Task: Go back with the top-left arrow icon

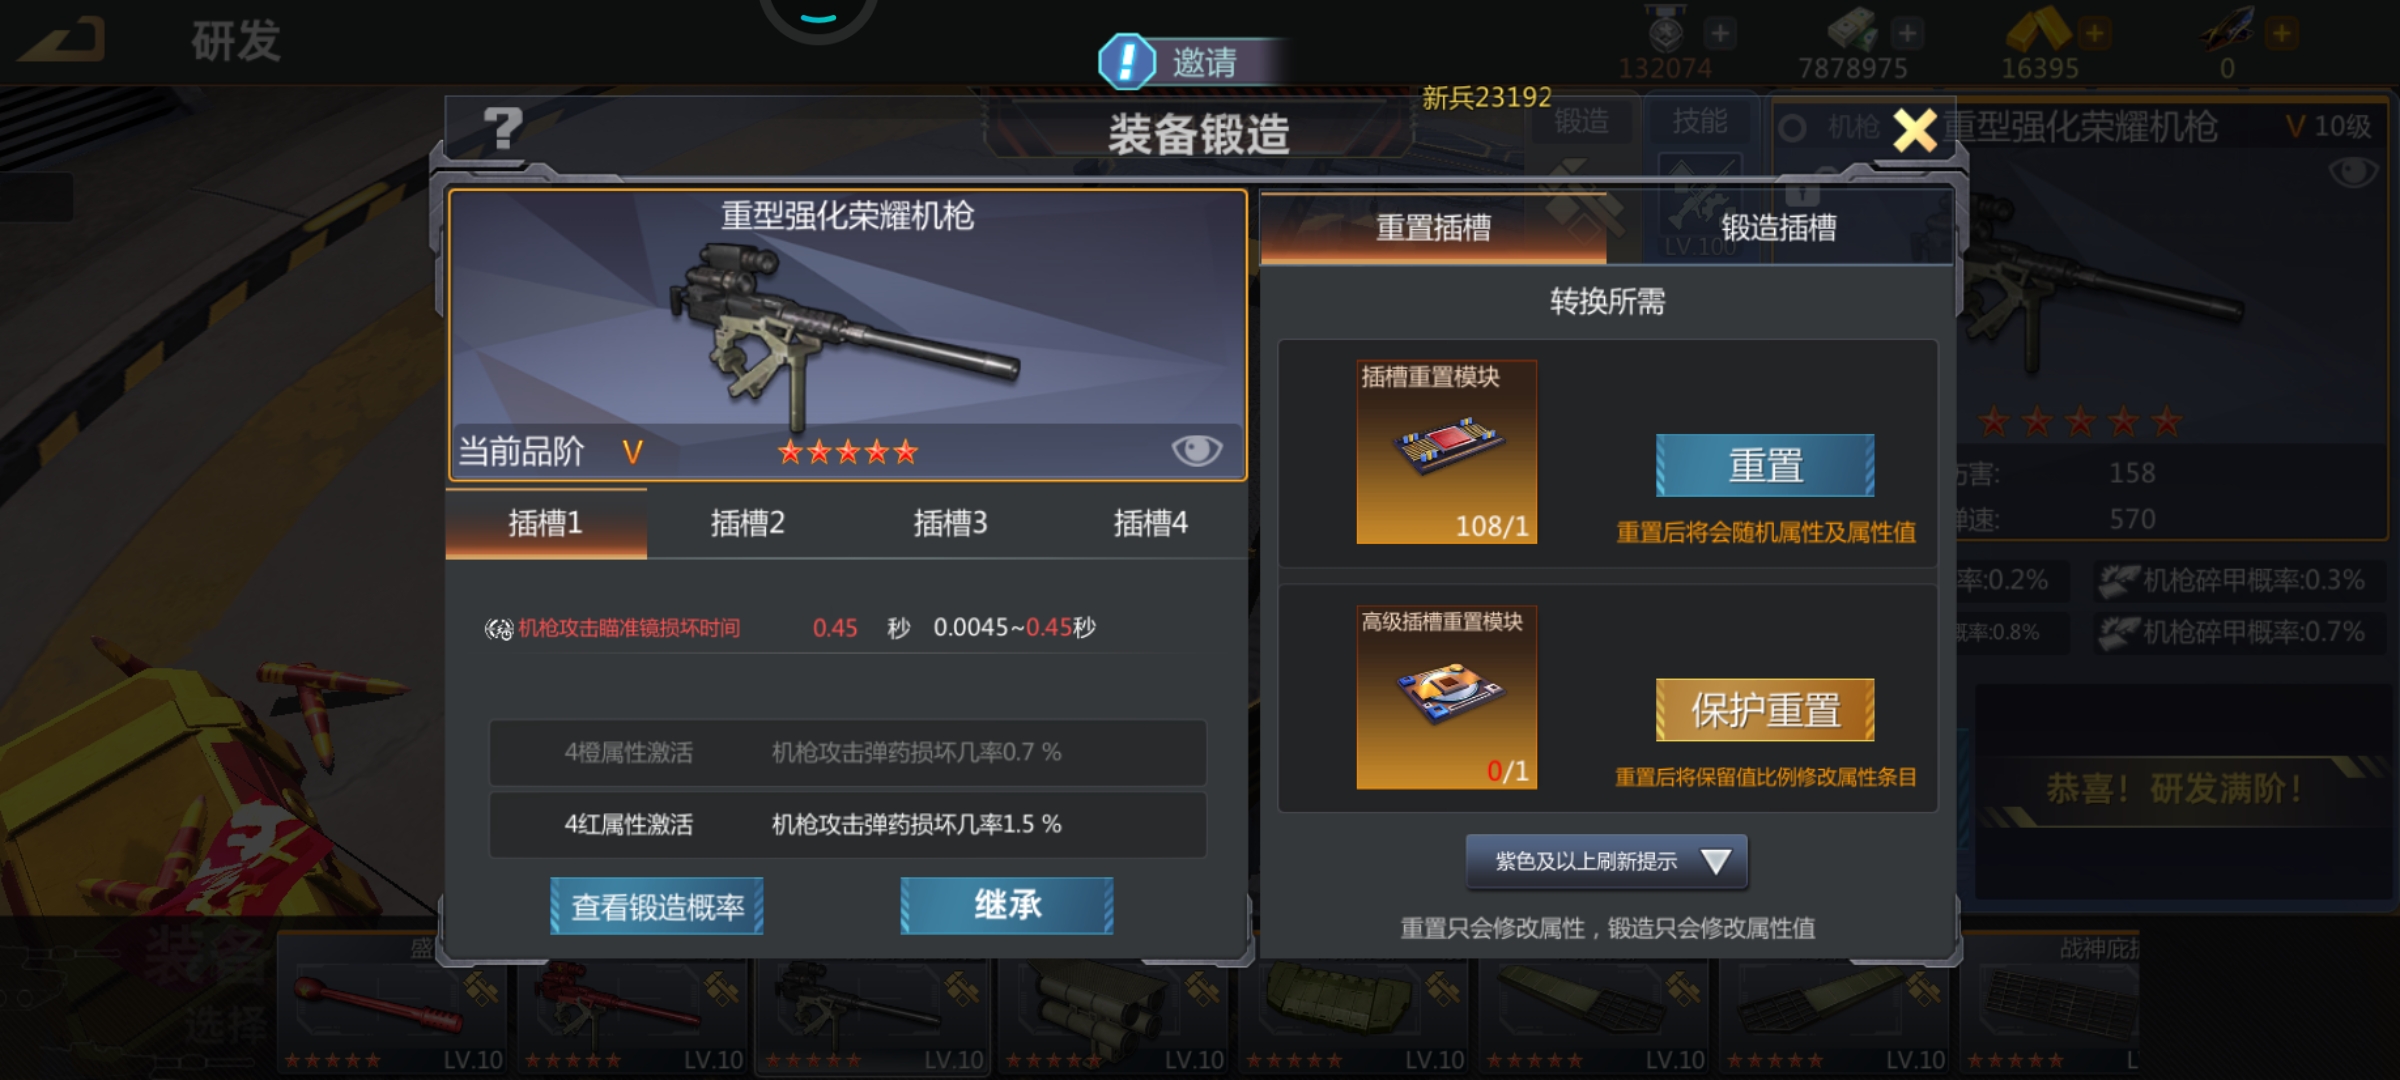Action: tap(63, 40)
